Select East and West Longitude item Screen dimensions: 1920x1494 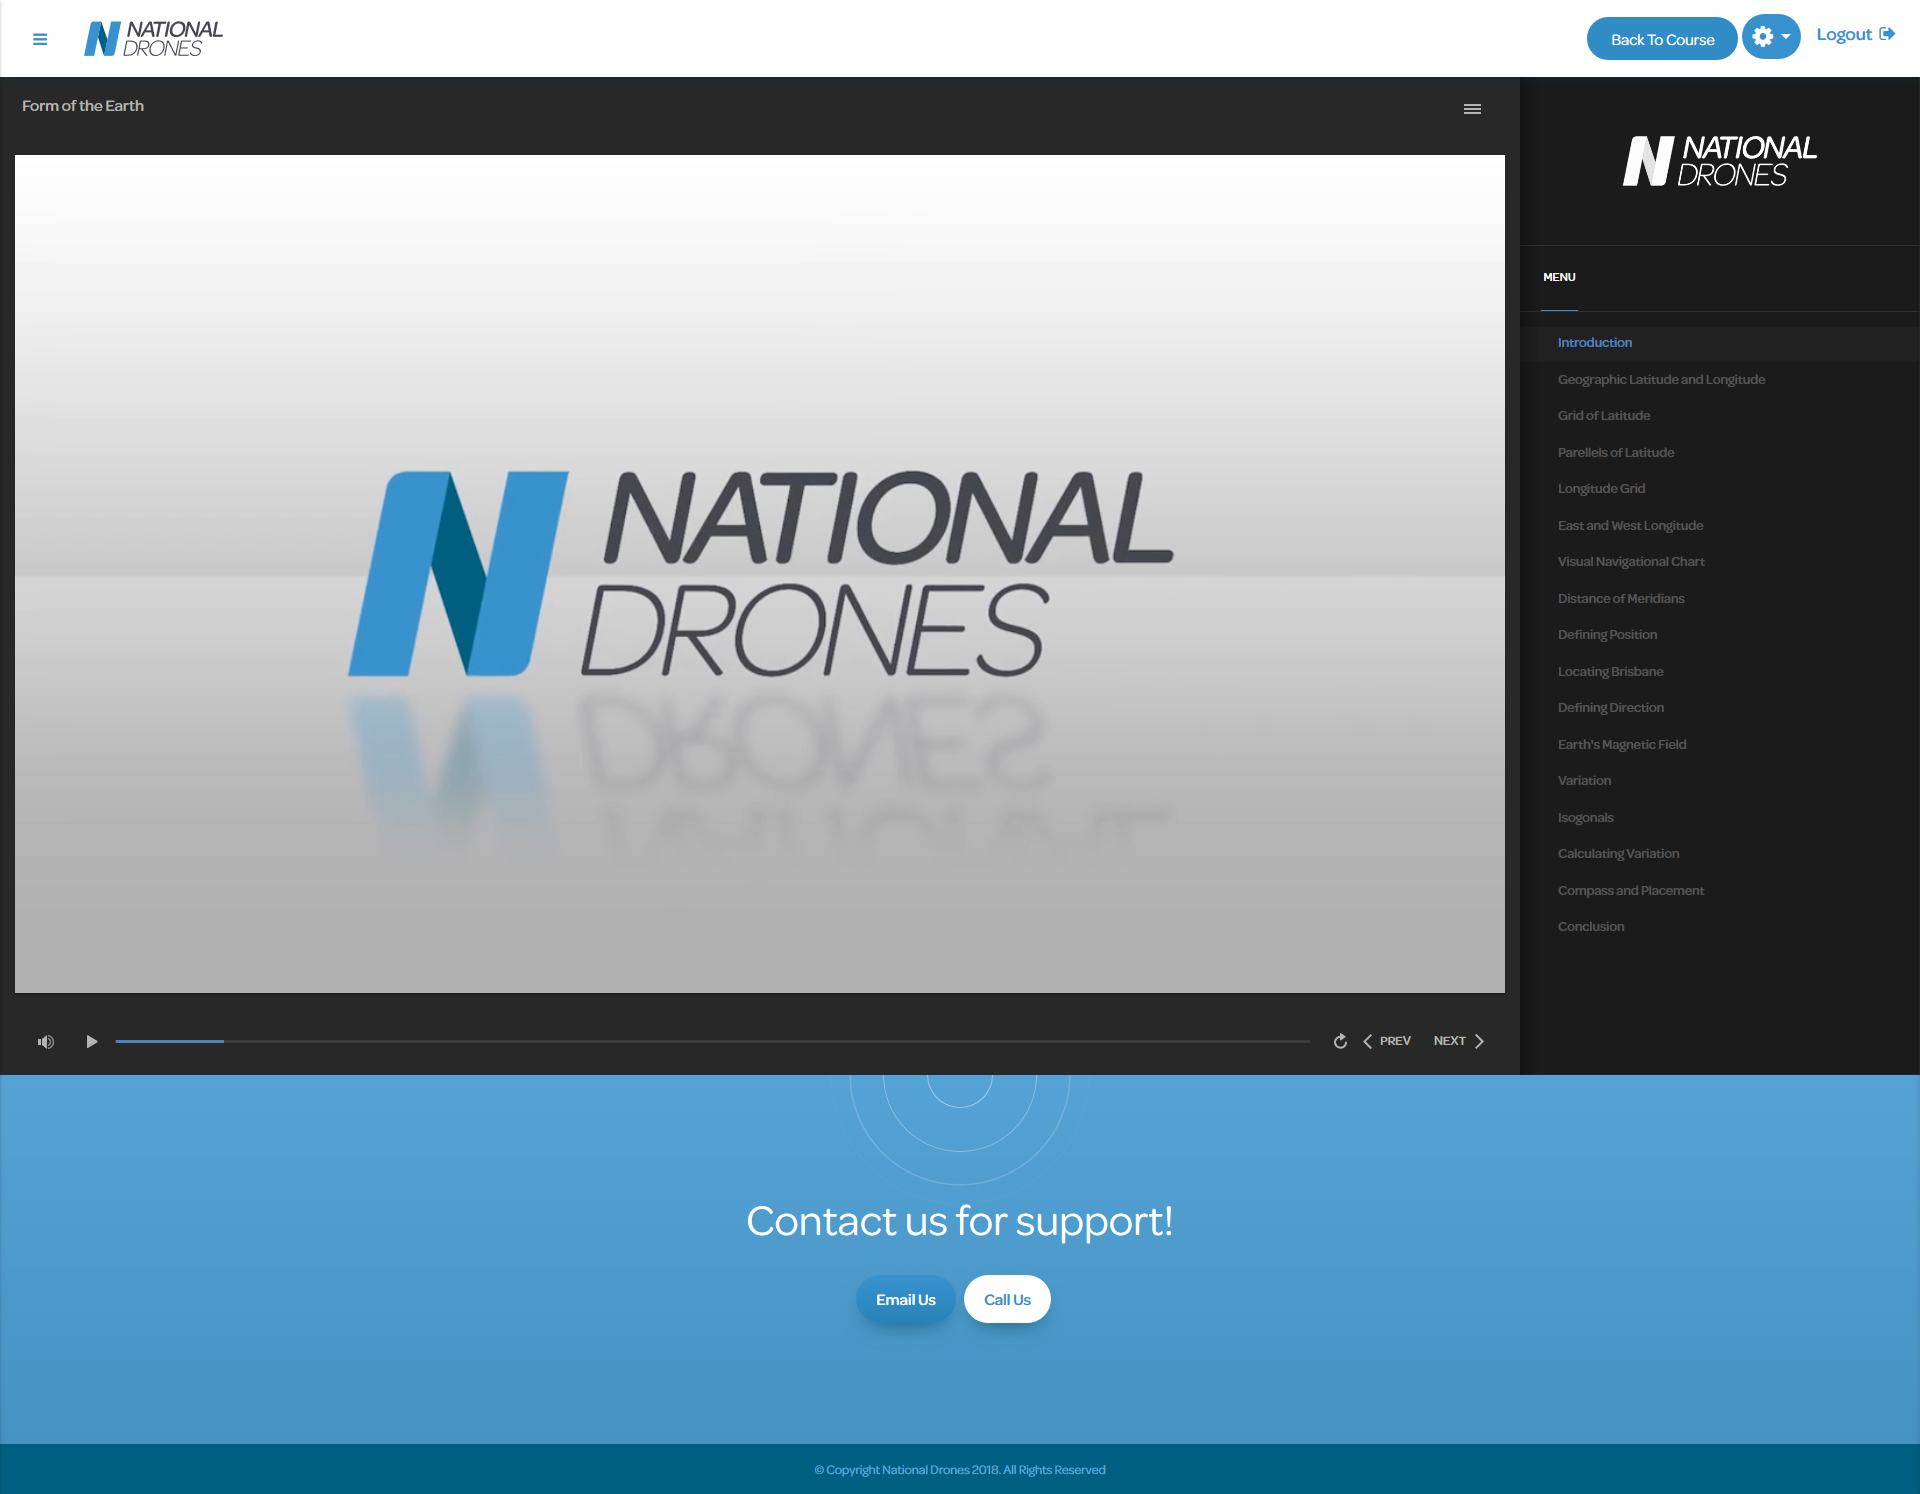click(x=1720, y=526)
